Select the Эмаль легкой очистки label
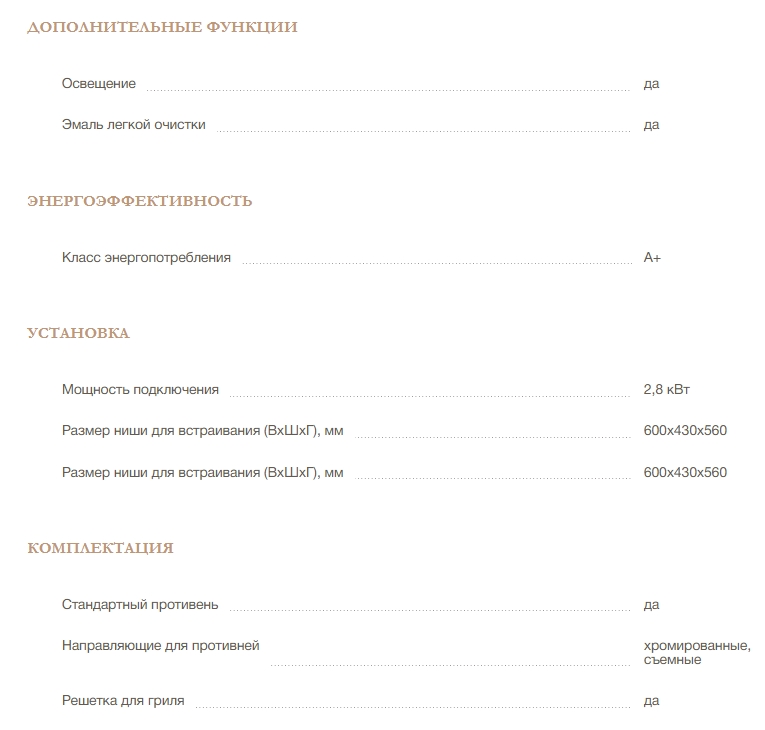The height and width of the screenshot is (730, 765). coord(134,125)
